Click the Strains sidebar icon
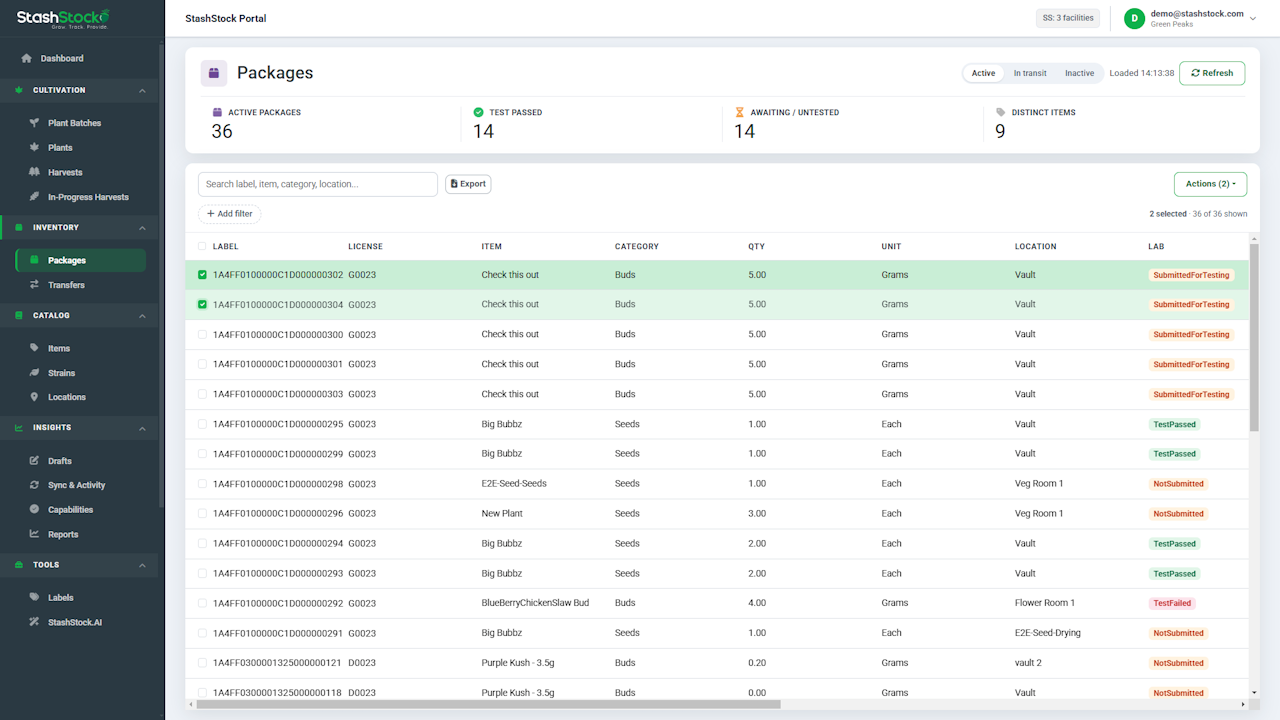1280x720 pixels. point(34,373)
